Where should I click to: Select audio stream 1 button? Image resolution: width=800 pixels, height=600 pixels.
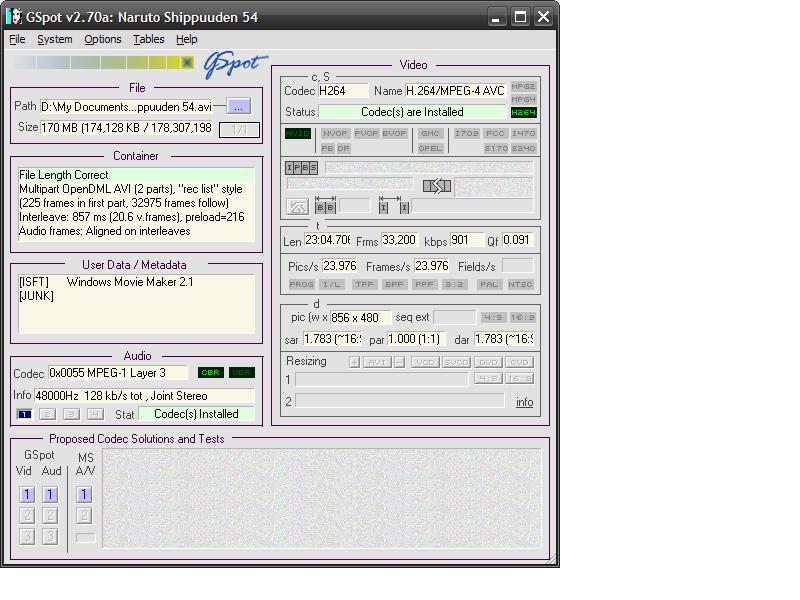(24, 414)
